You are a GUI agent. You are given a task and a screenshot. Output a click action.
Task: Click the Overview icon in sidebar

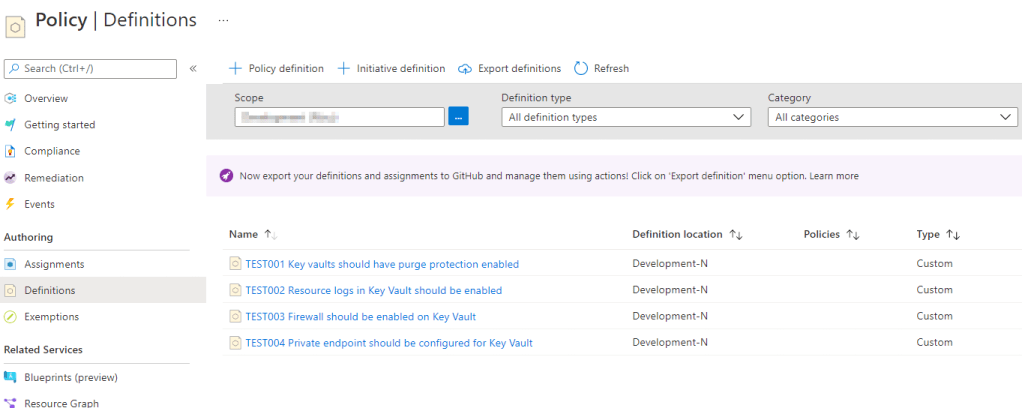[x=11, y=98]
